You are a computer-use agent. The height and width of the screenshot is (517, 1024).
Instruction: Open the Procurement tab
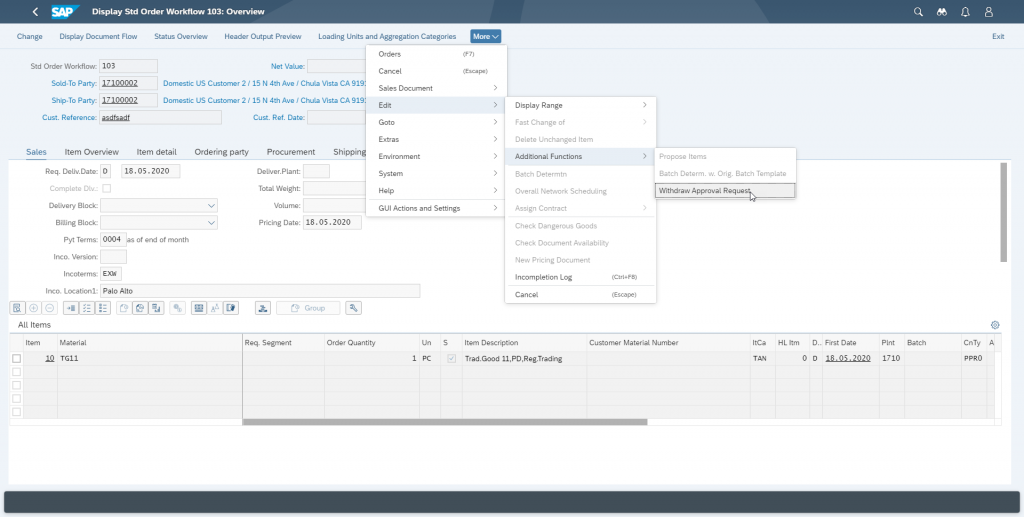tap(291, 152)
